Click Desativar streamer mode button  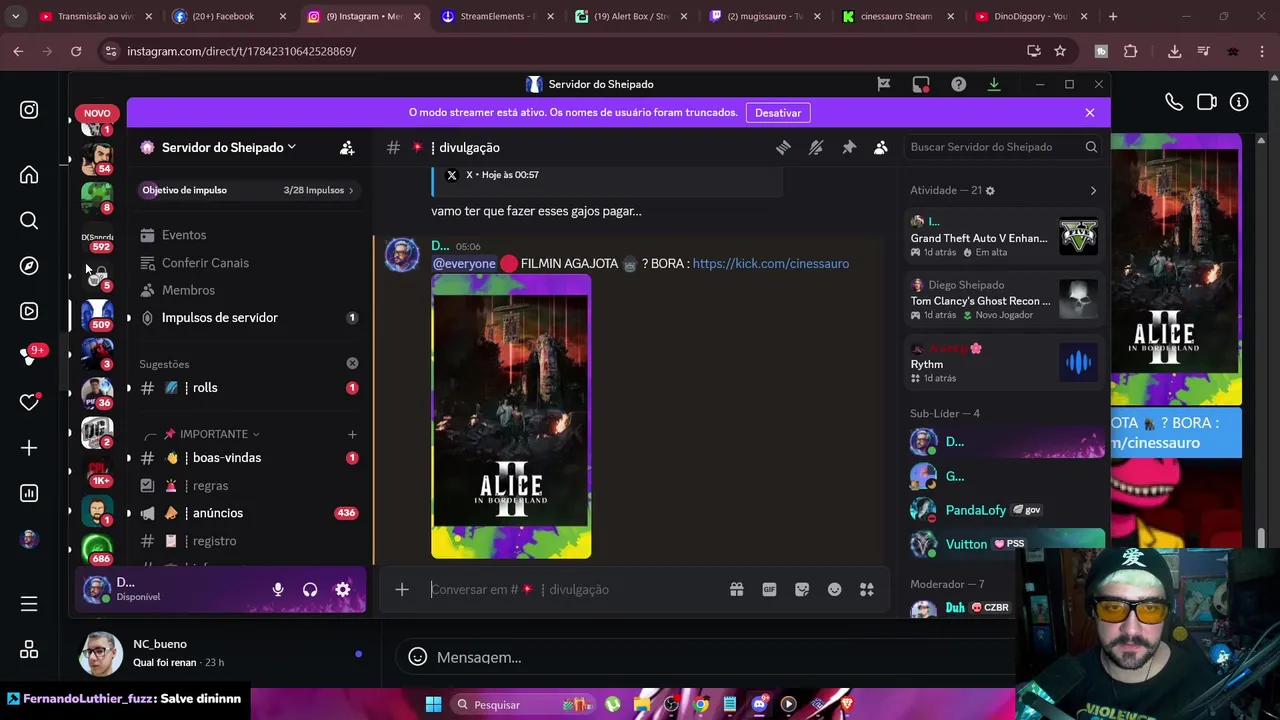778,113
